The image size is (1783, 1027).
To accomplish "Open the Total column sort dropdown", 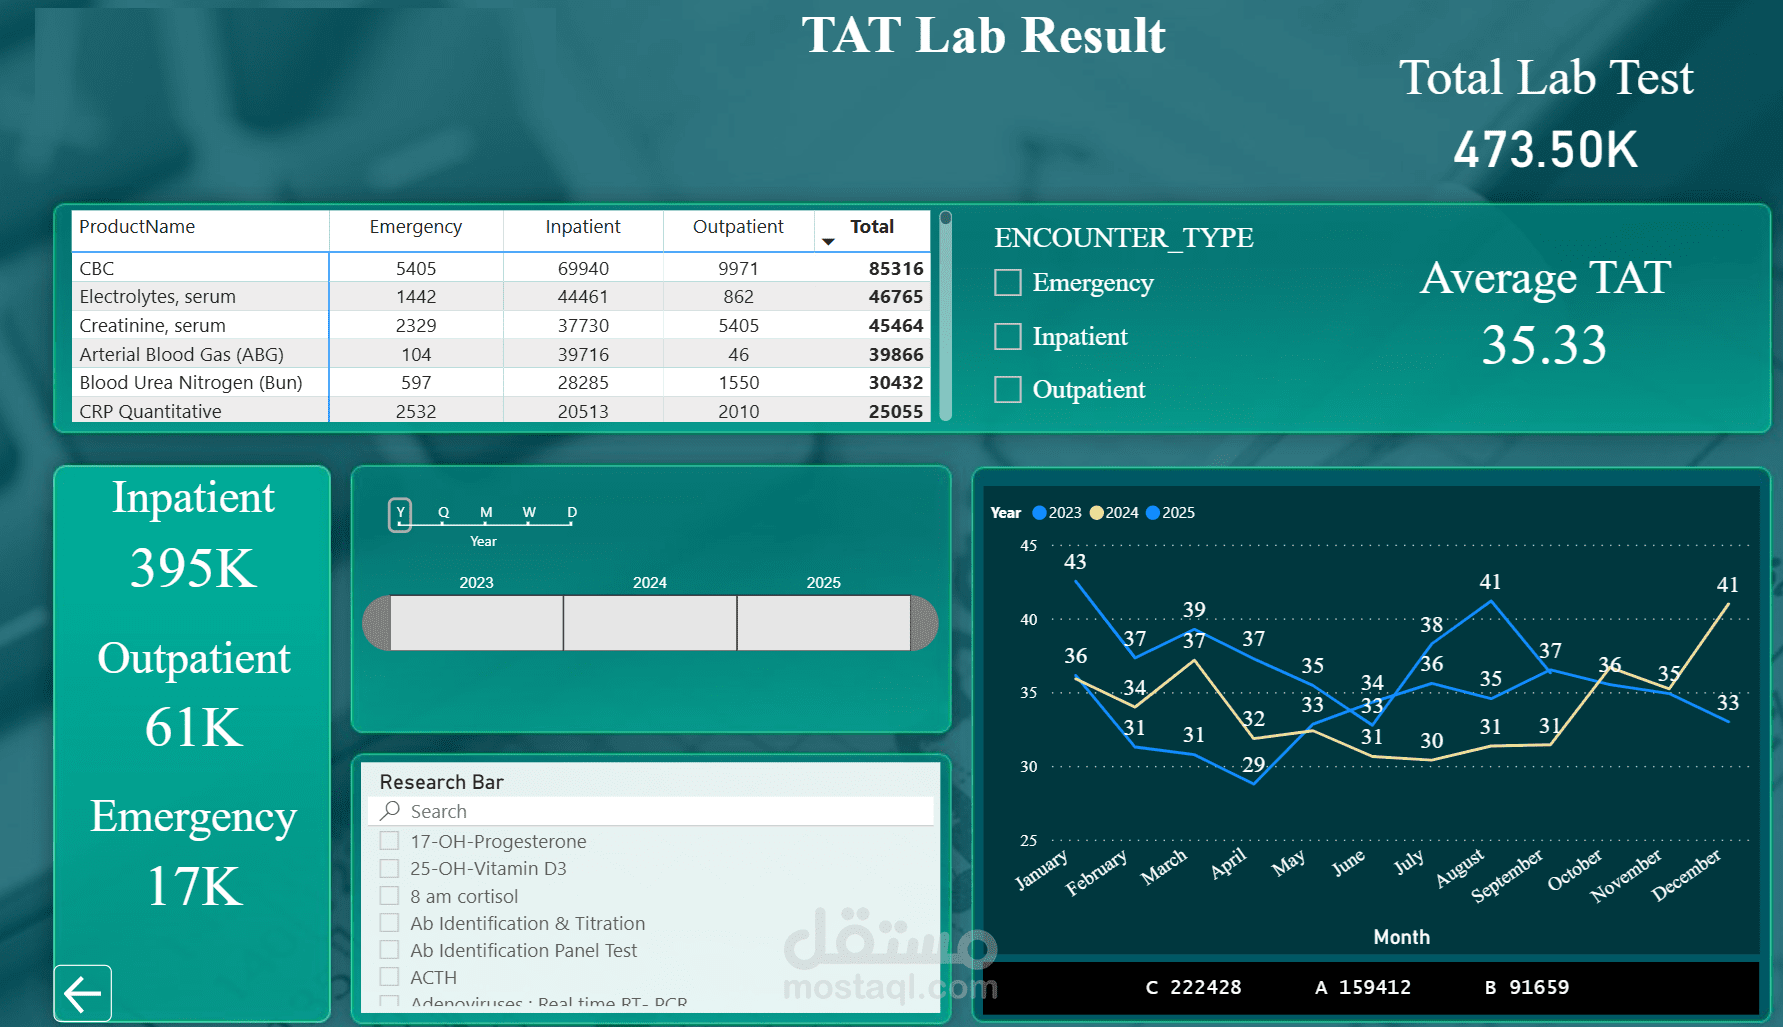I will click(828, 241).
